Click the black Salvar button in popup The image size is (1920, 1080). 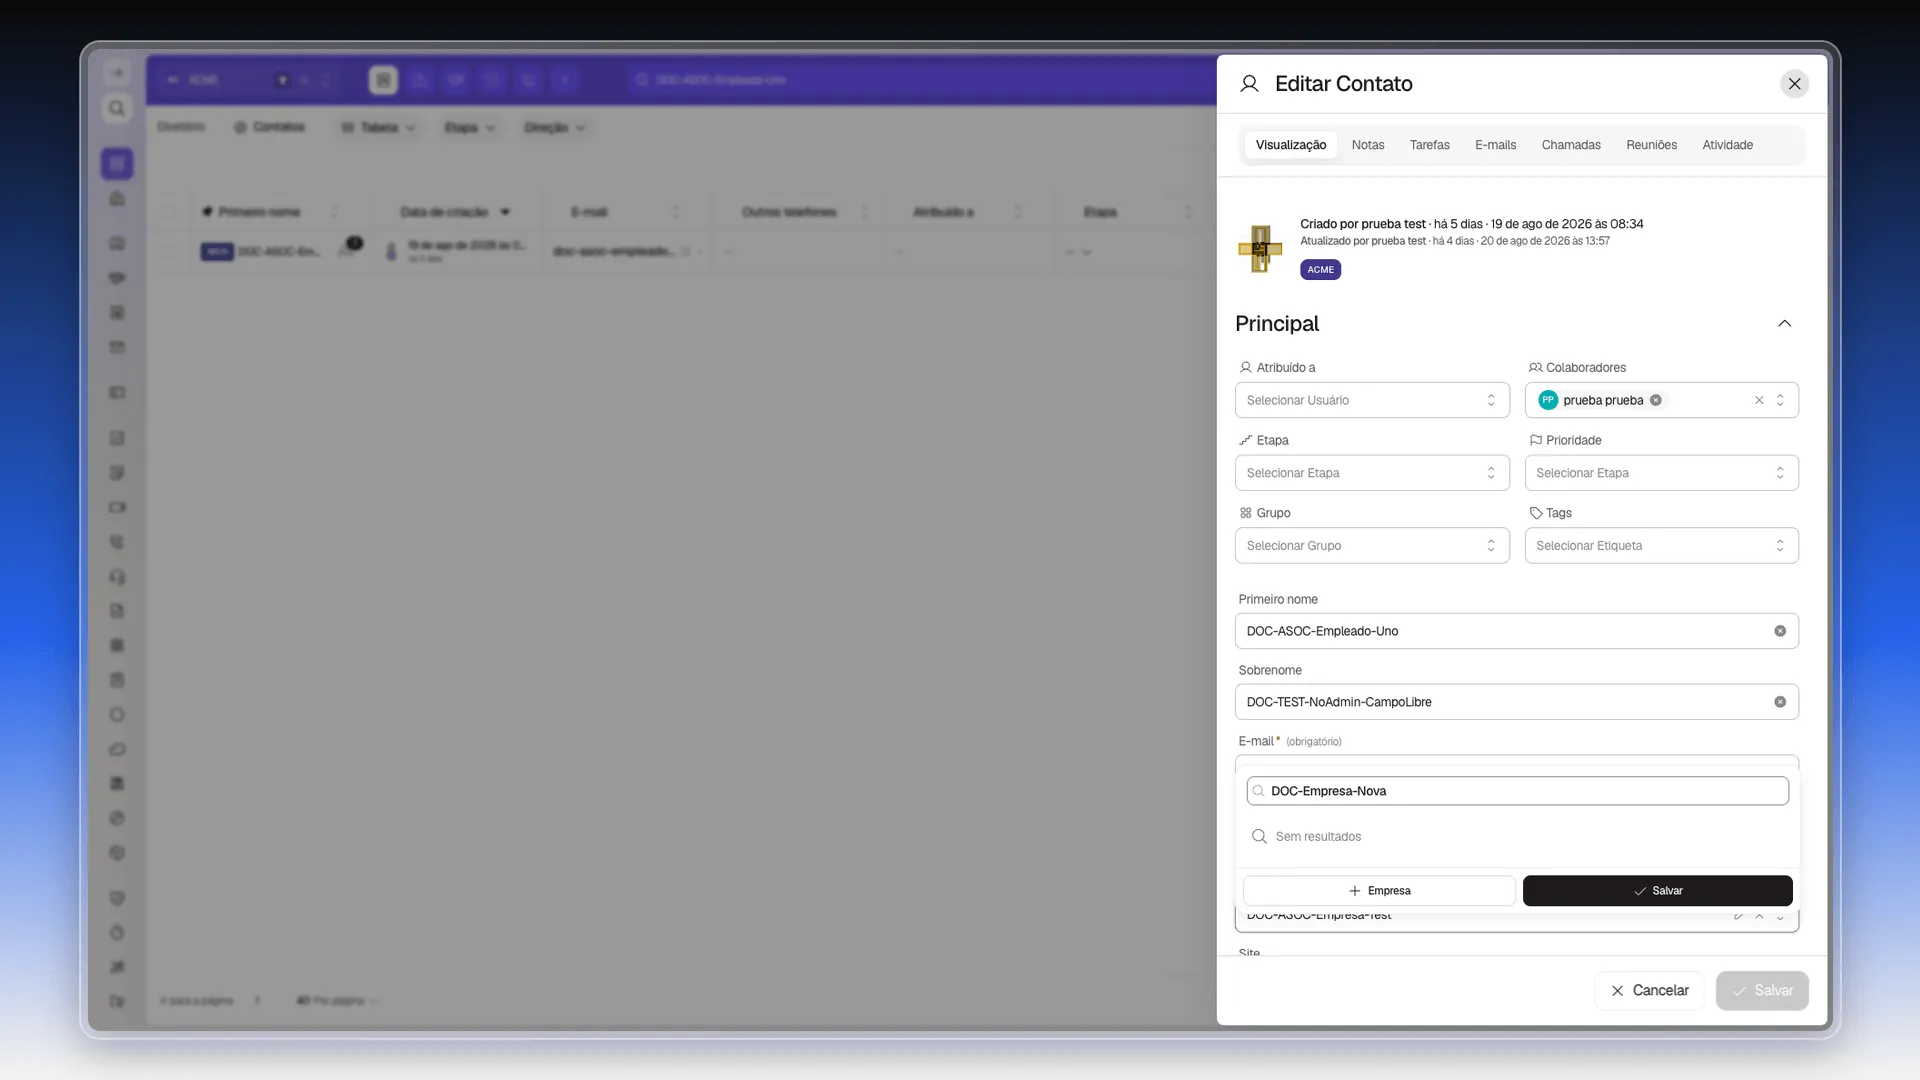(x=1657, y=891)
